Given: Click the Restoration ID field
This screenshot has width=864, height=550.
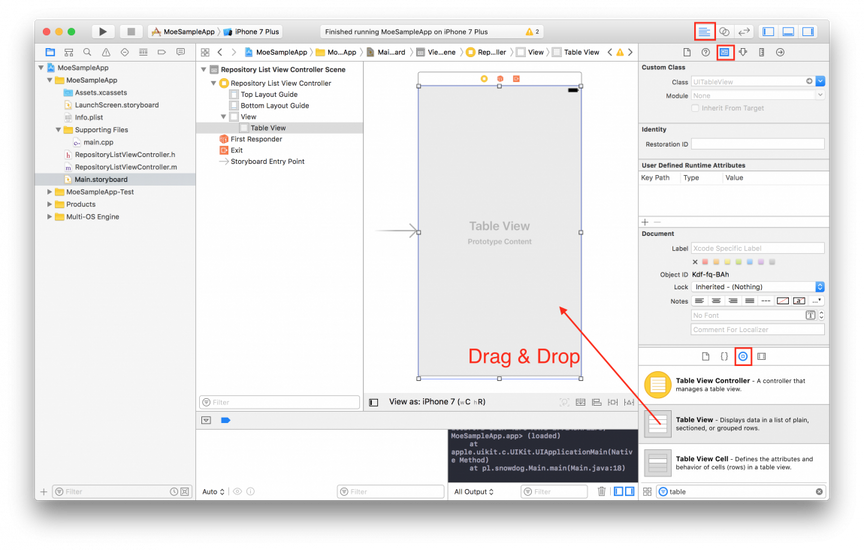Looking at the screenshot, I should click(x=758, y=144).
